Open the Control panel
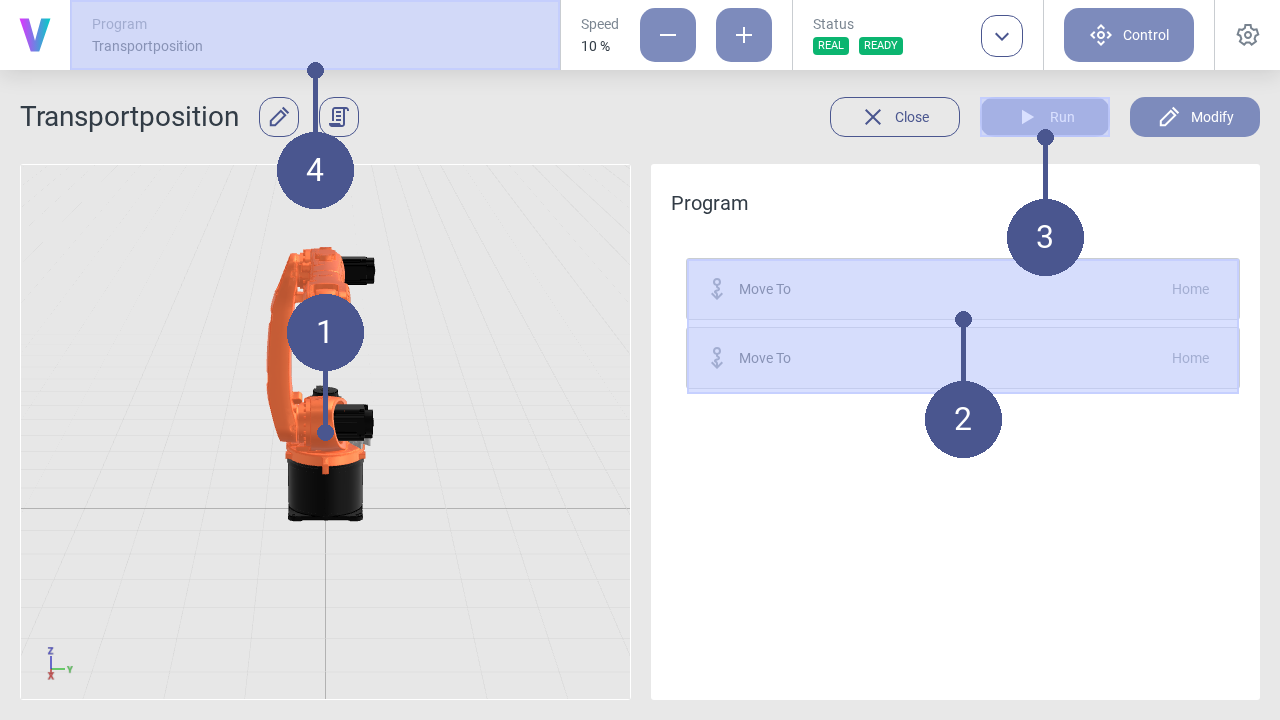Image resolution: width=1280 pixels, height=720 pixels. 1128,35
